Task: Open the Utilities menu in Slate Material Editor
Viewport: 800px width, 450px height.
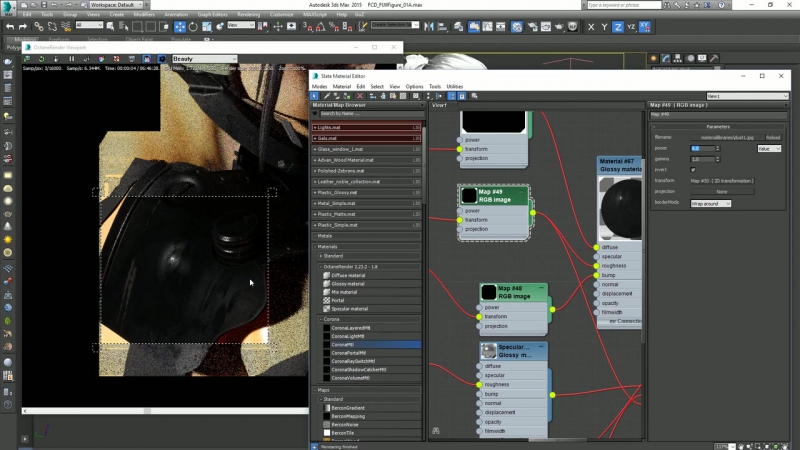Action: tap(455, 87)
